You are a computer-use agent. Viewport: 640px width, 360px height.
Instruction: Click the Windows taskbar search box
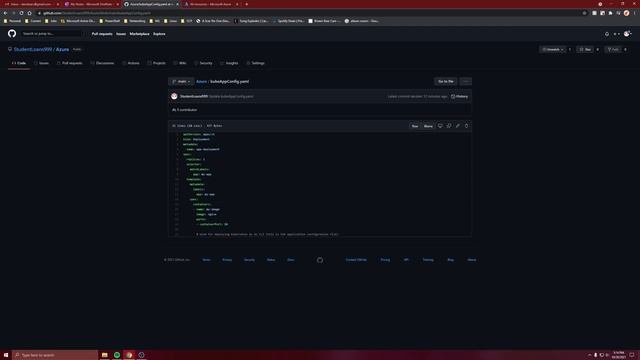tap(56, 355)
